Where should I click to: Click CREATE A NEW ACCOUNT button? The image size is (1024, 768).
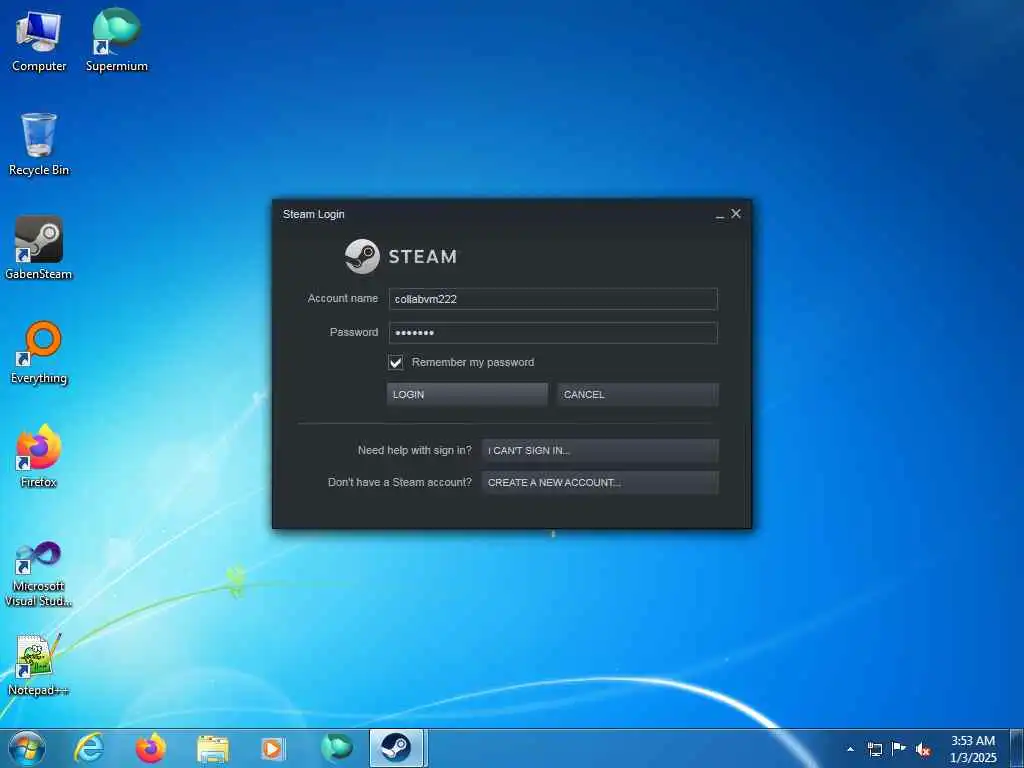tap(600, 483)
